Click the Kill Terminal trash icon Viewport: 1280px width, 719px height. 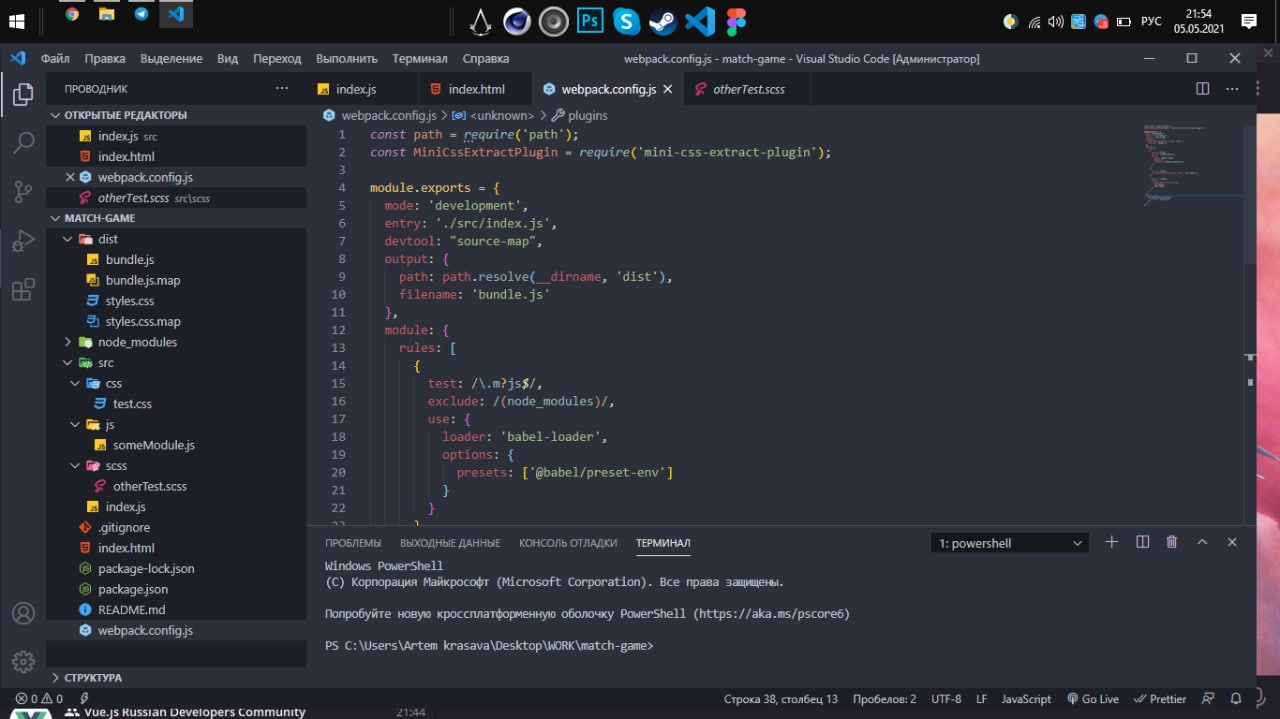pos(1172,542)
